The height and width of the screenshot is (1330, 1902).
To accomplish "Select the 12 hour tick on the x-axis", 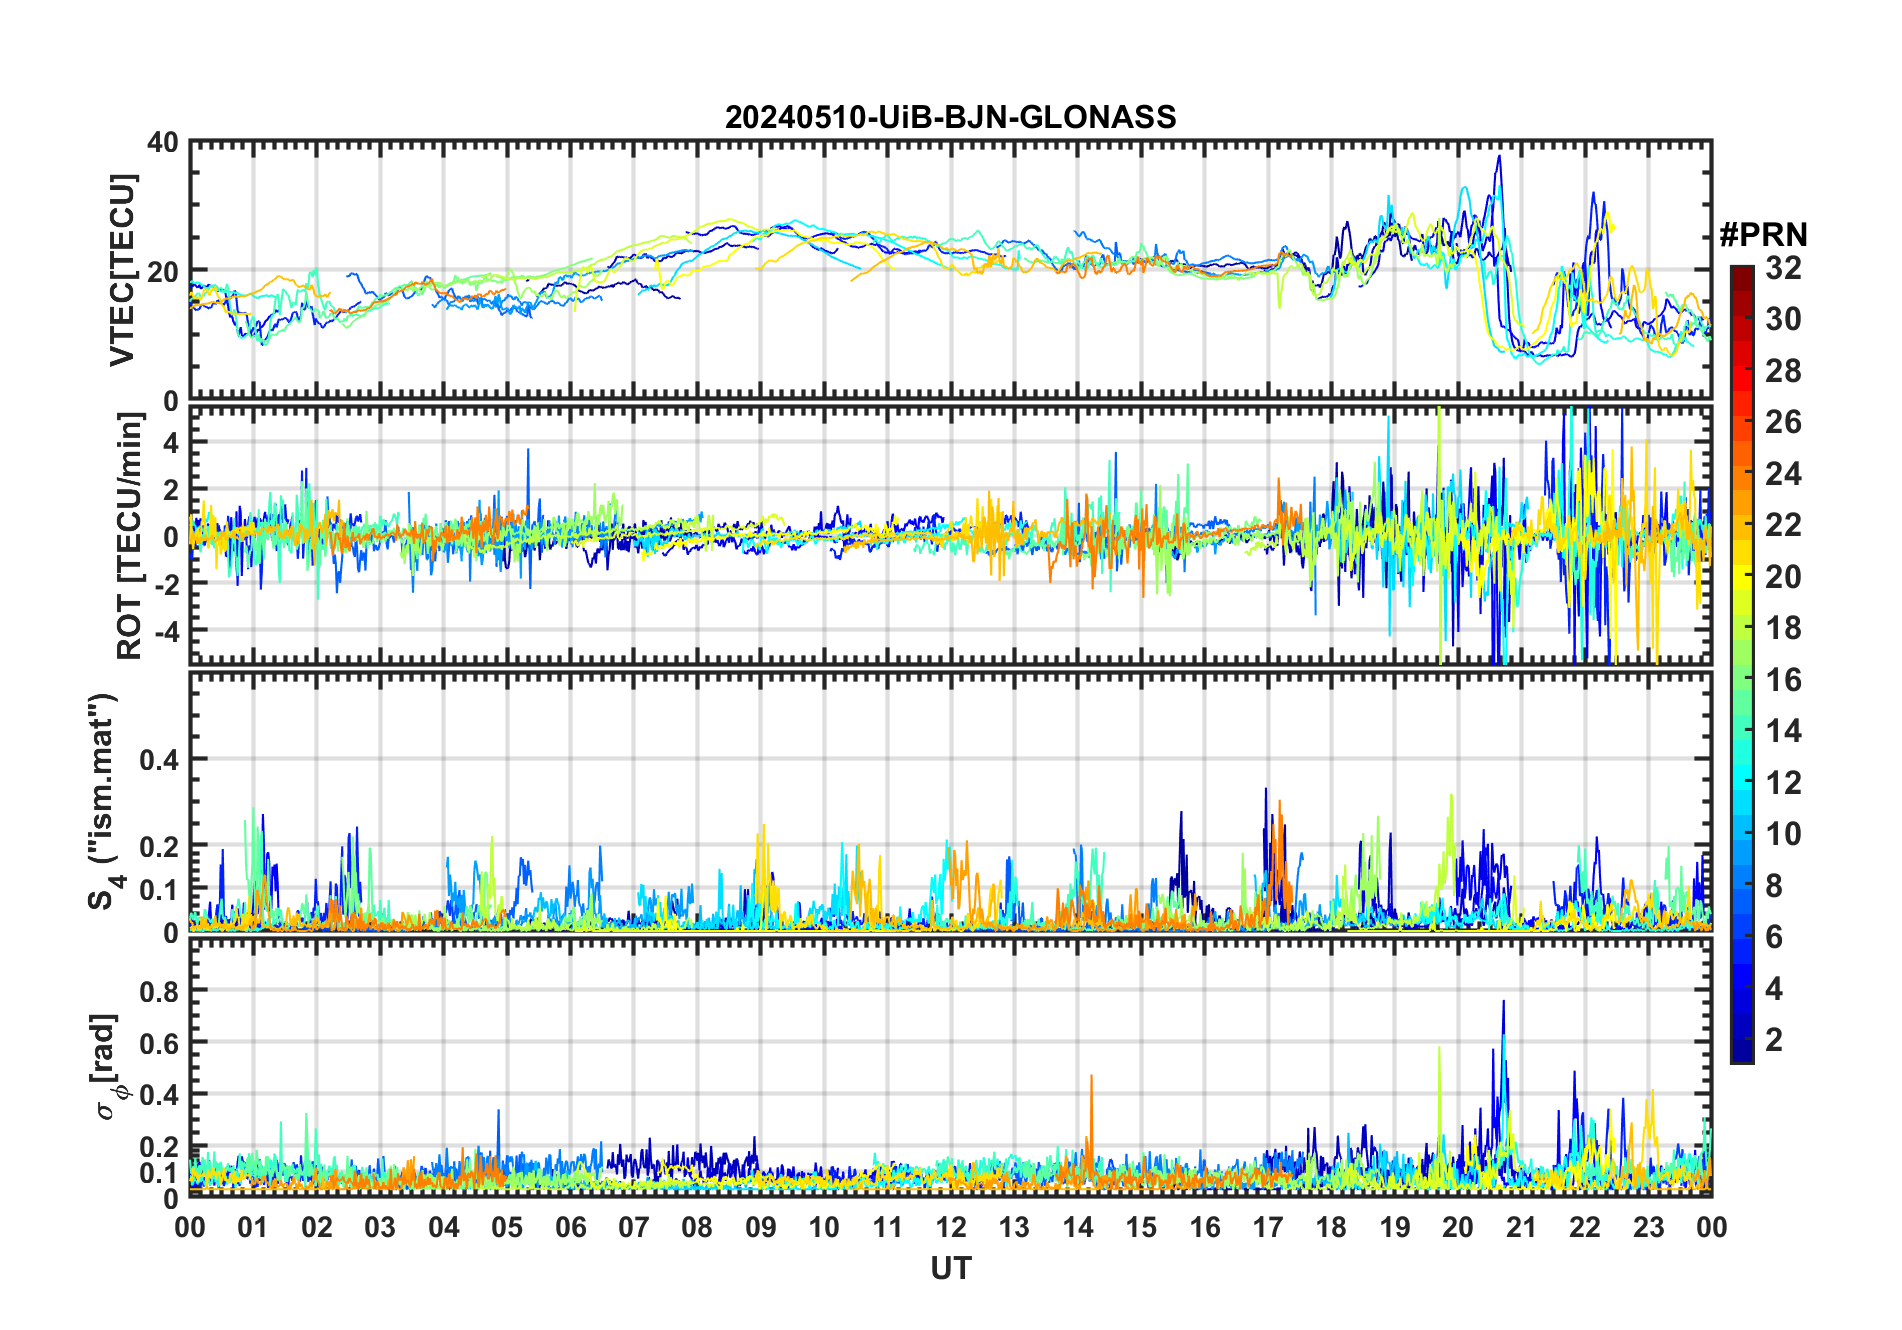I will [951, 1227].
